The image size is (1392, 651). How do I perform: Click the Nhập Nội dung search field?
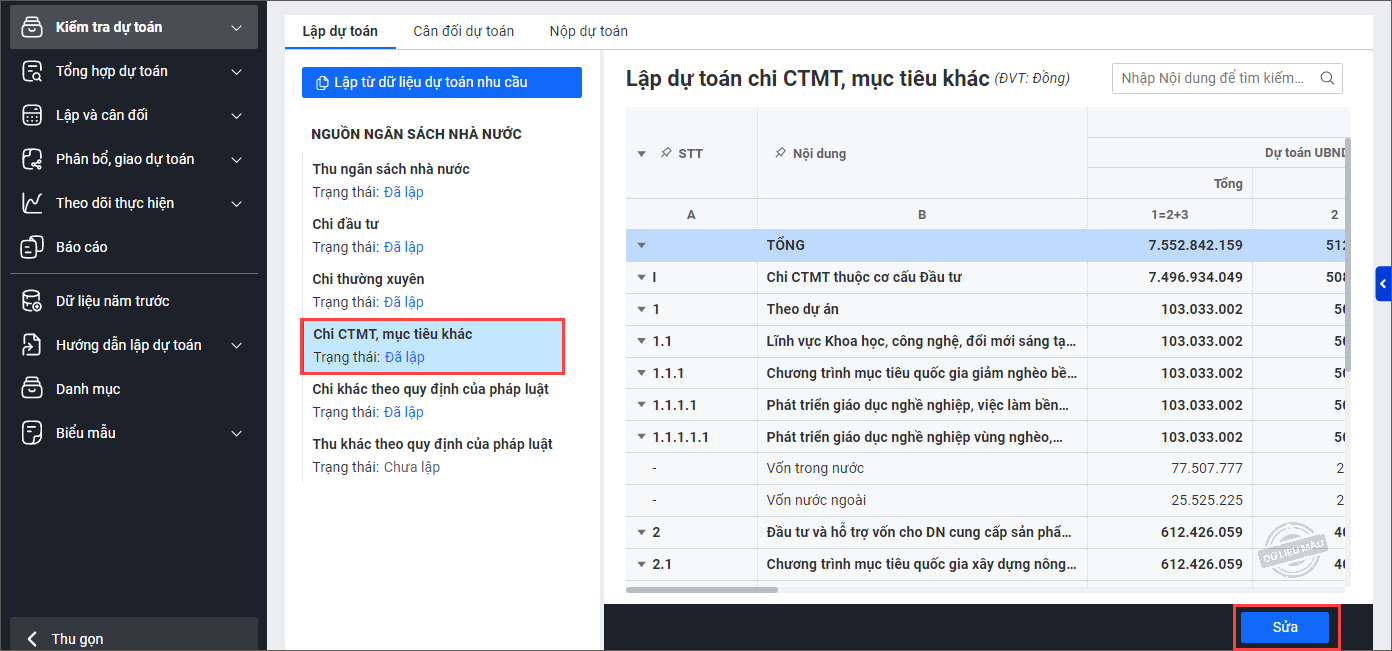(1215, 78)
